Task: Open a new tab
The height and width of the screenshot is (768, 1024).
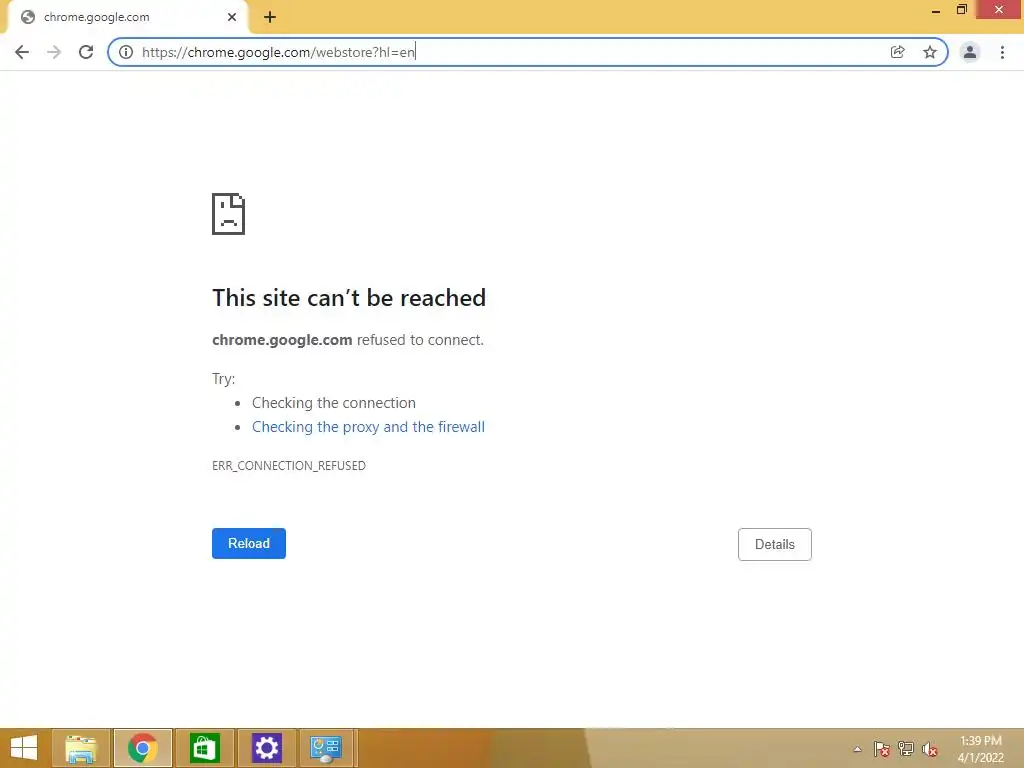Action: [x=270, y=18]
